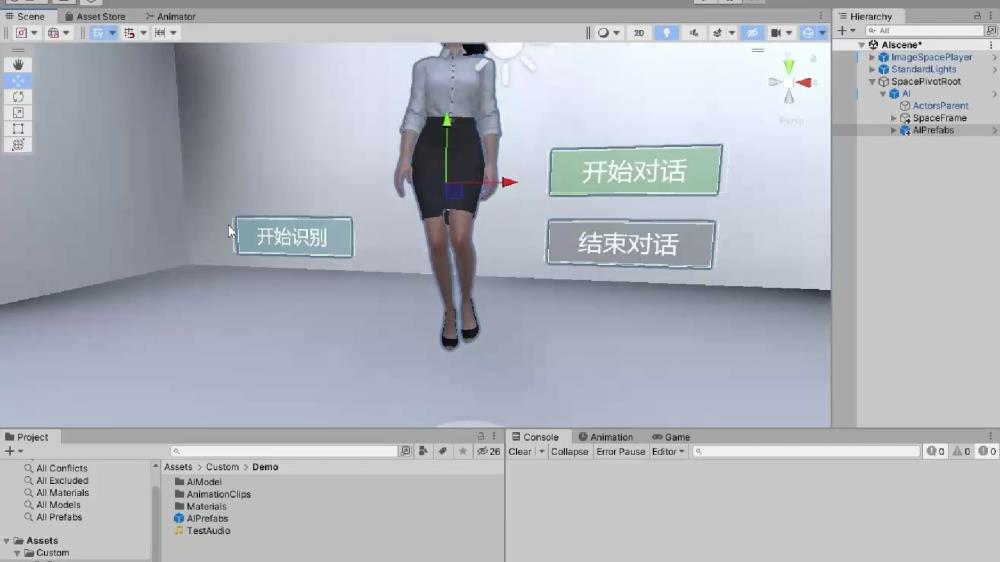The width and height of the screenshot is (1000, 562).
Task: Click the scene orientation gizmo
Action: tap(789, 83)
